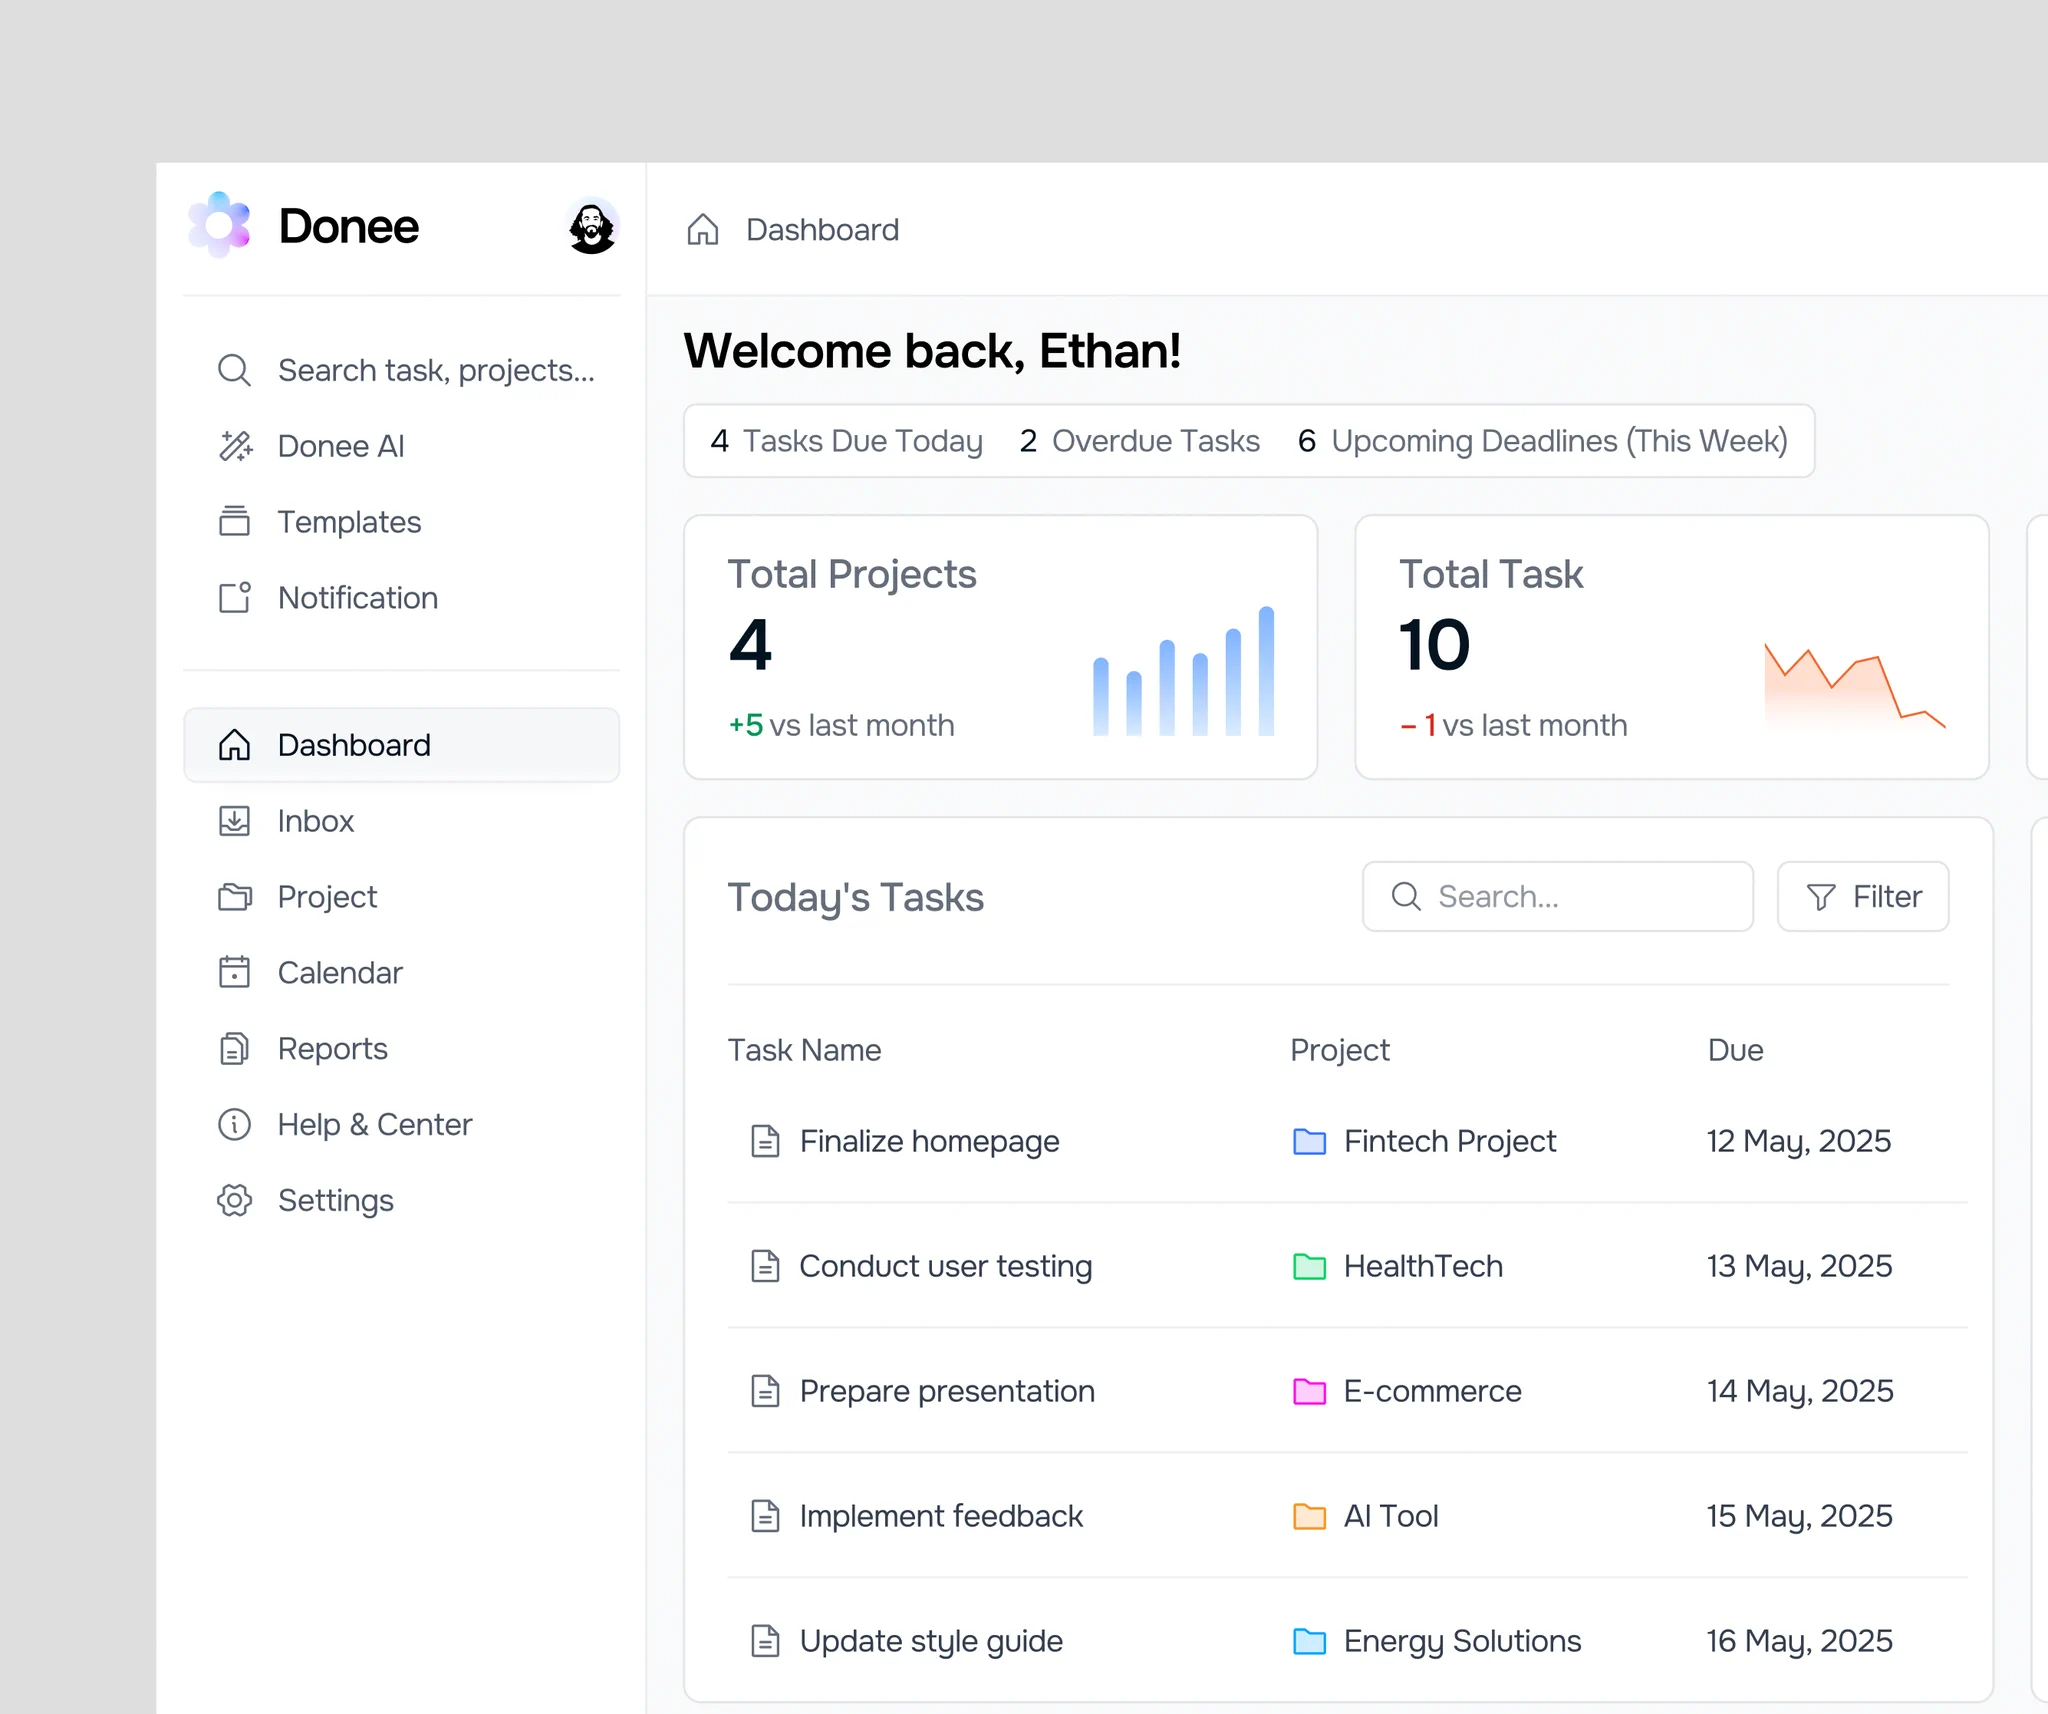This screenshot has width=2048, height=1714.
Task: Click the Notification icon in the sidebar
Action: (234, 597)
